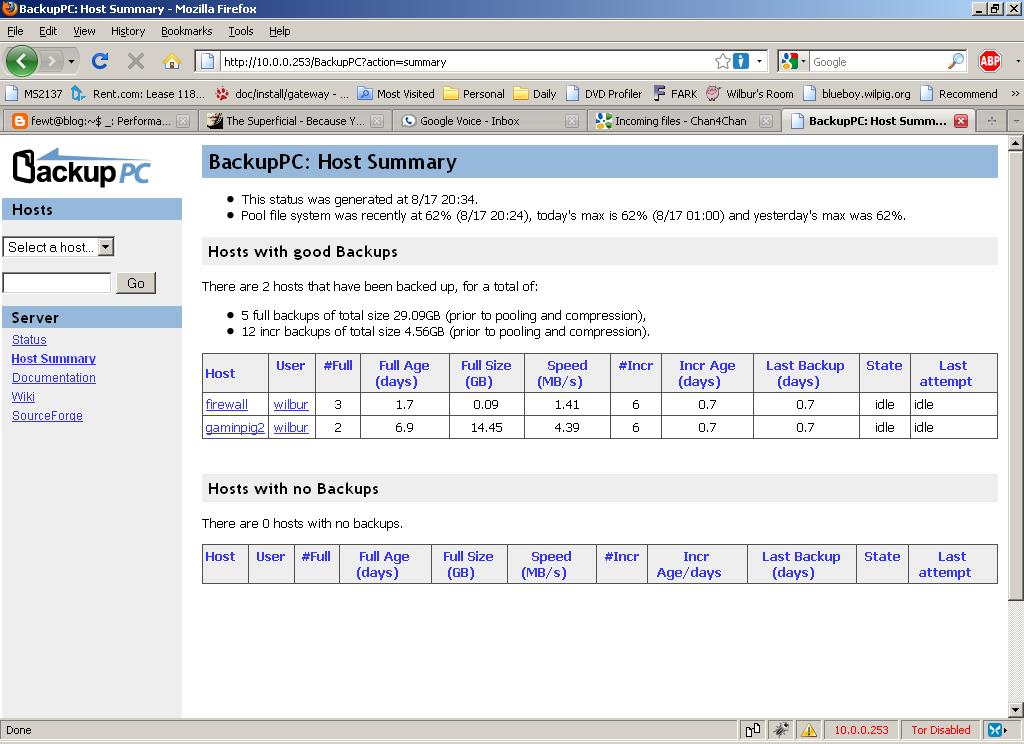Click the host search text field

pyautogui.click(x=57, y=283)
